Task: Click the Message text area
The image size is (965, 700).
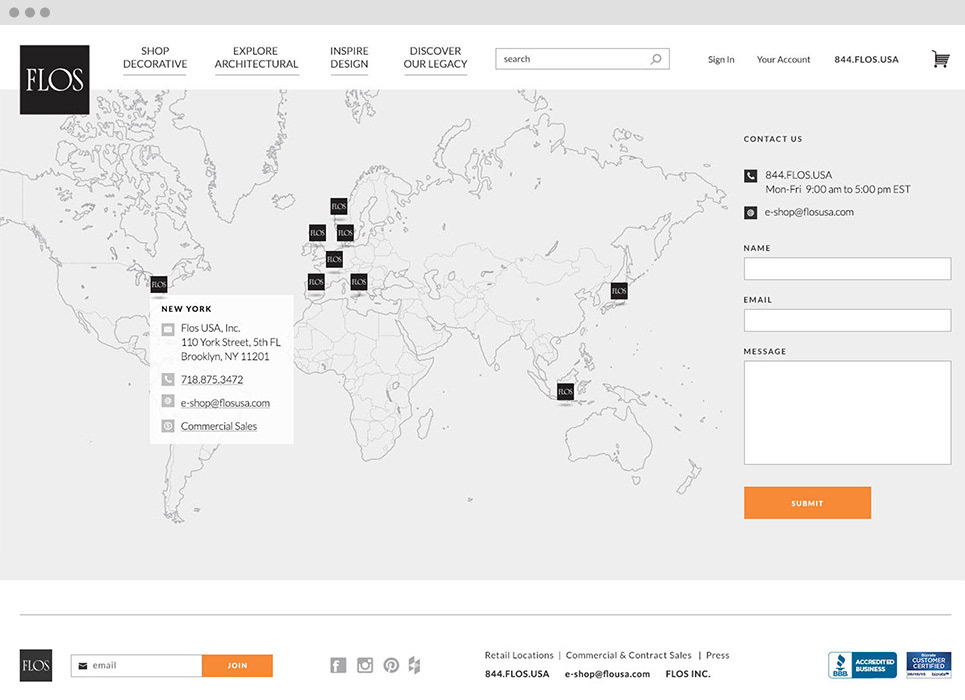Action: point(847,412)
